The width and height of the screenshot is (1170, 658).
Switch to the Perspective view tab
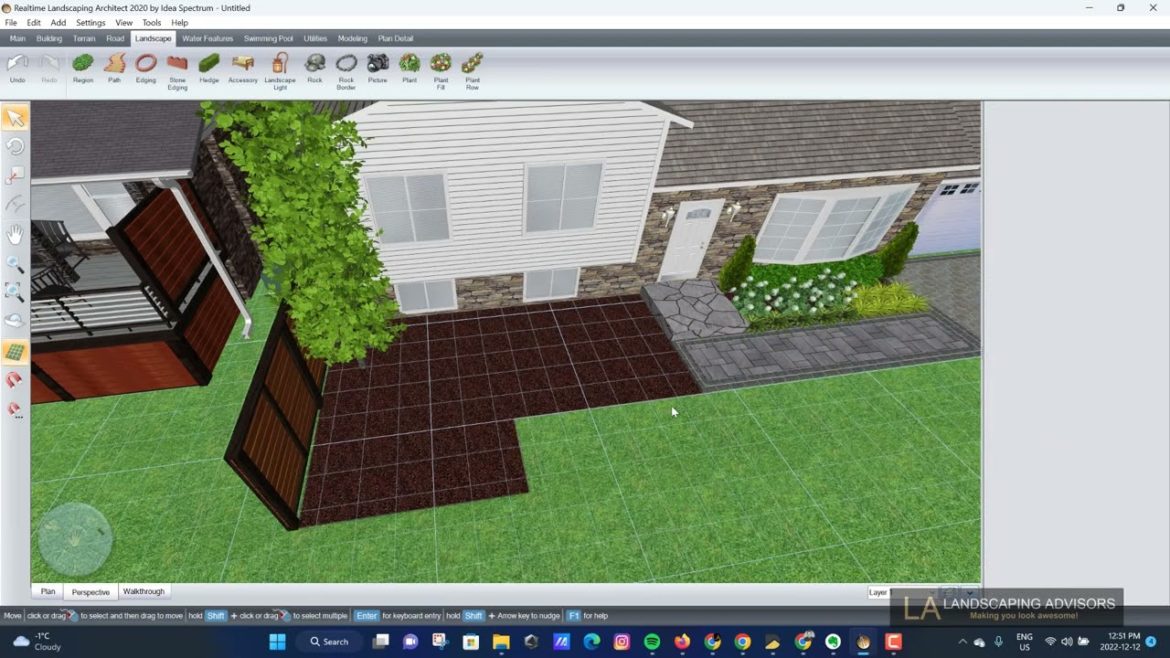[x=90, y=591]
